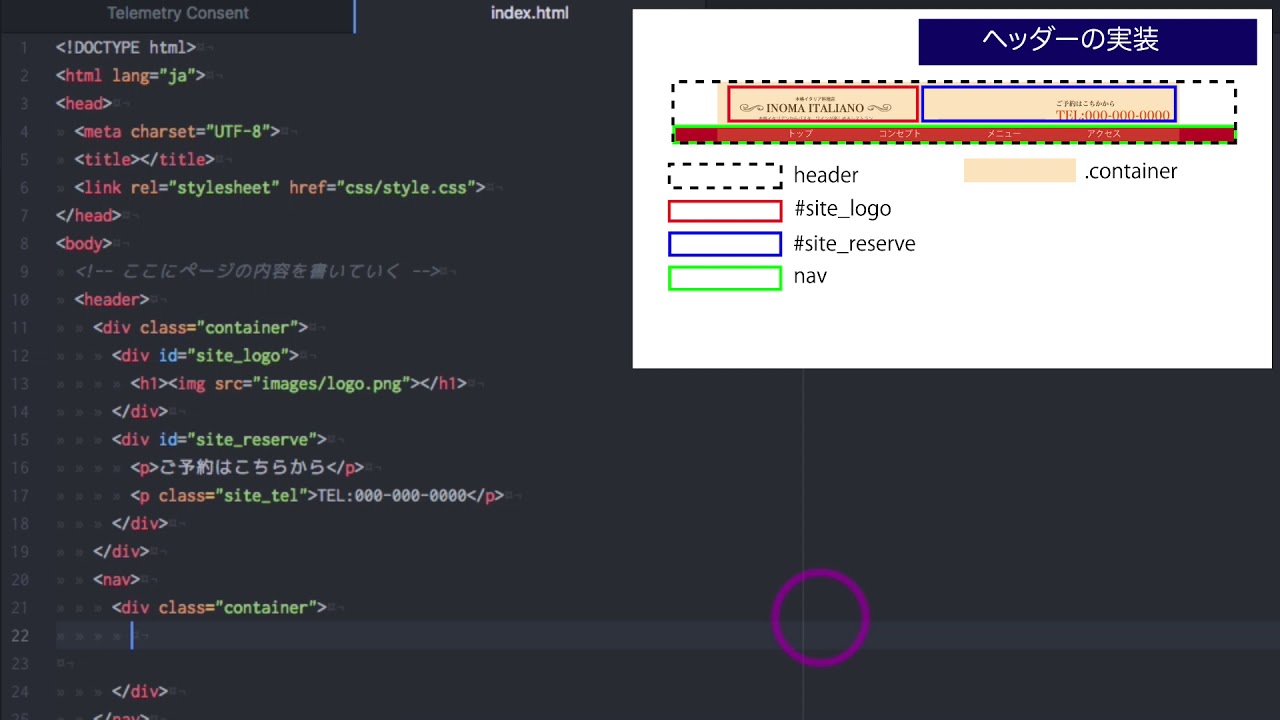Click the アクセス nav item in slide mockup

(1104, 134)
